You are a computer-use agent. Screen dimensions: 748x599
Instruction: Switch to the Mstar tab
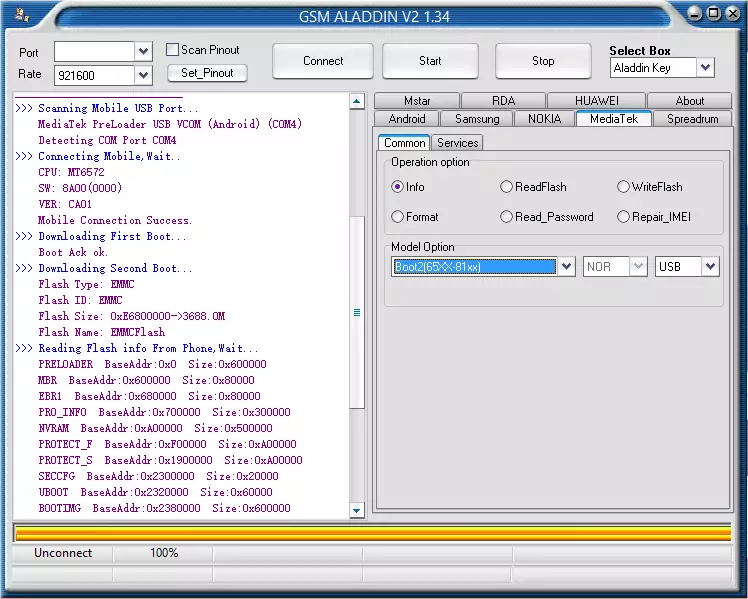416,101
